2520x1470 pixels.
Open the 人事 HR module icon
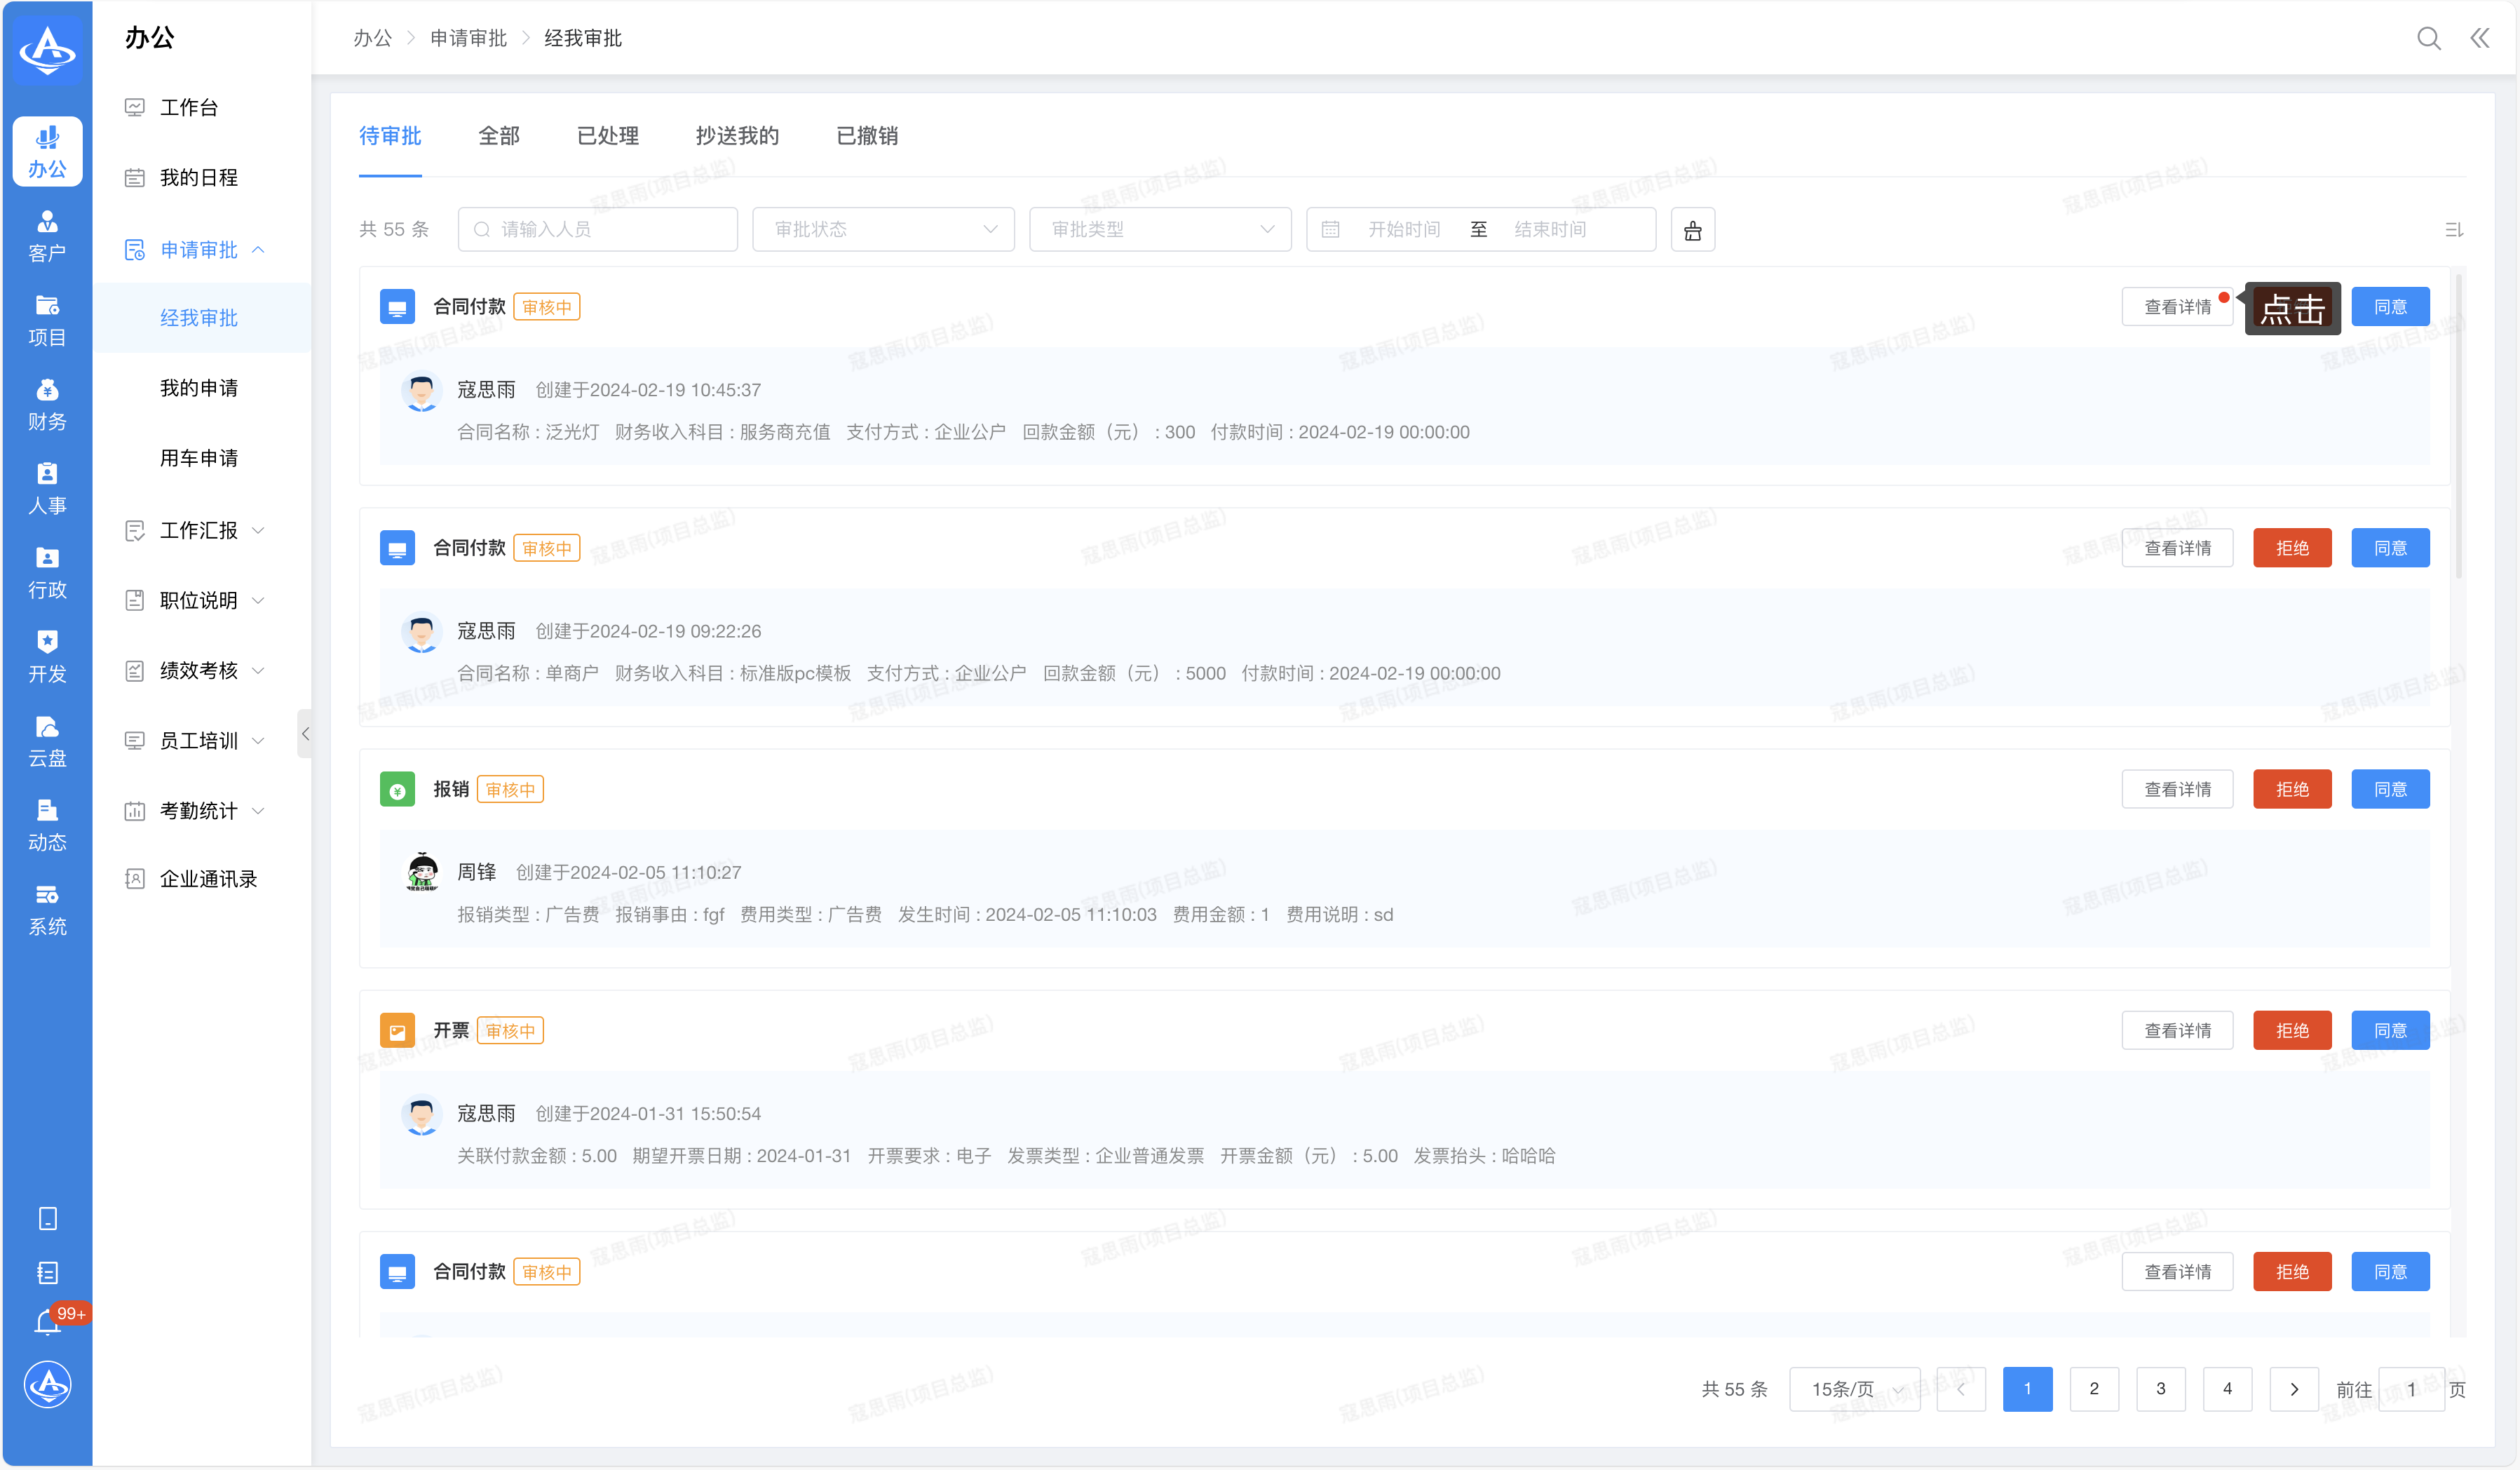click(x=47, y=488)
